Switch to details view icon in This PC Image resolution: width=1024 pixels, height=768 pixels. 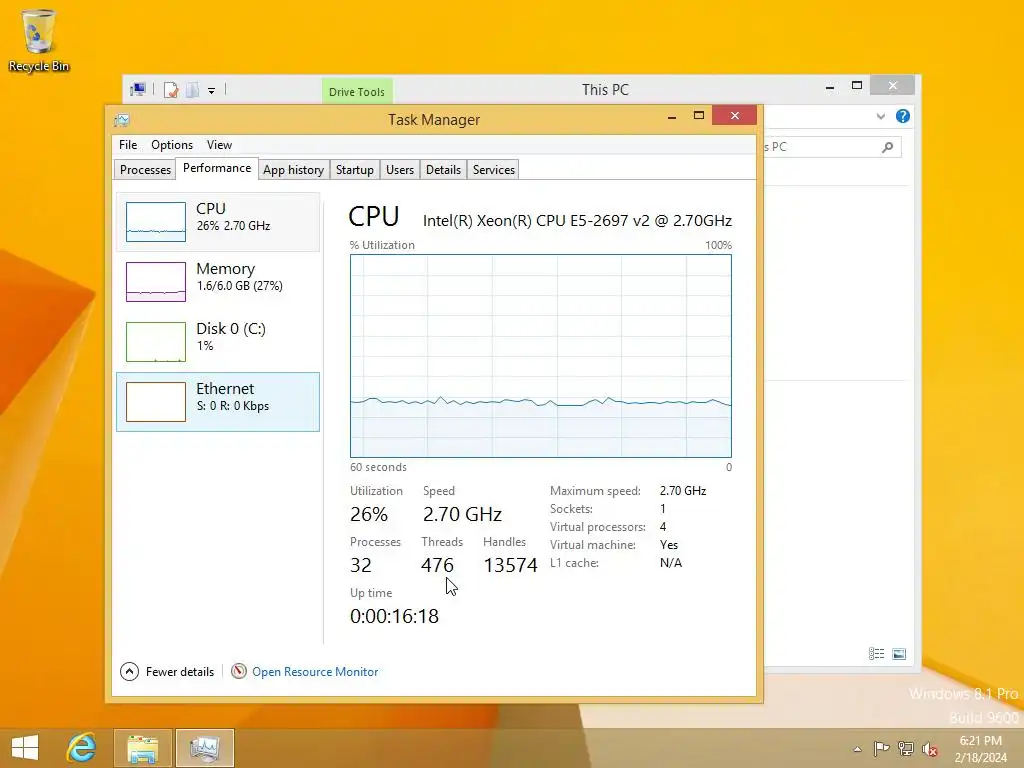coord(876,654)
